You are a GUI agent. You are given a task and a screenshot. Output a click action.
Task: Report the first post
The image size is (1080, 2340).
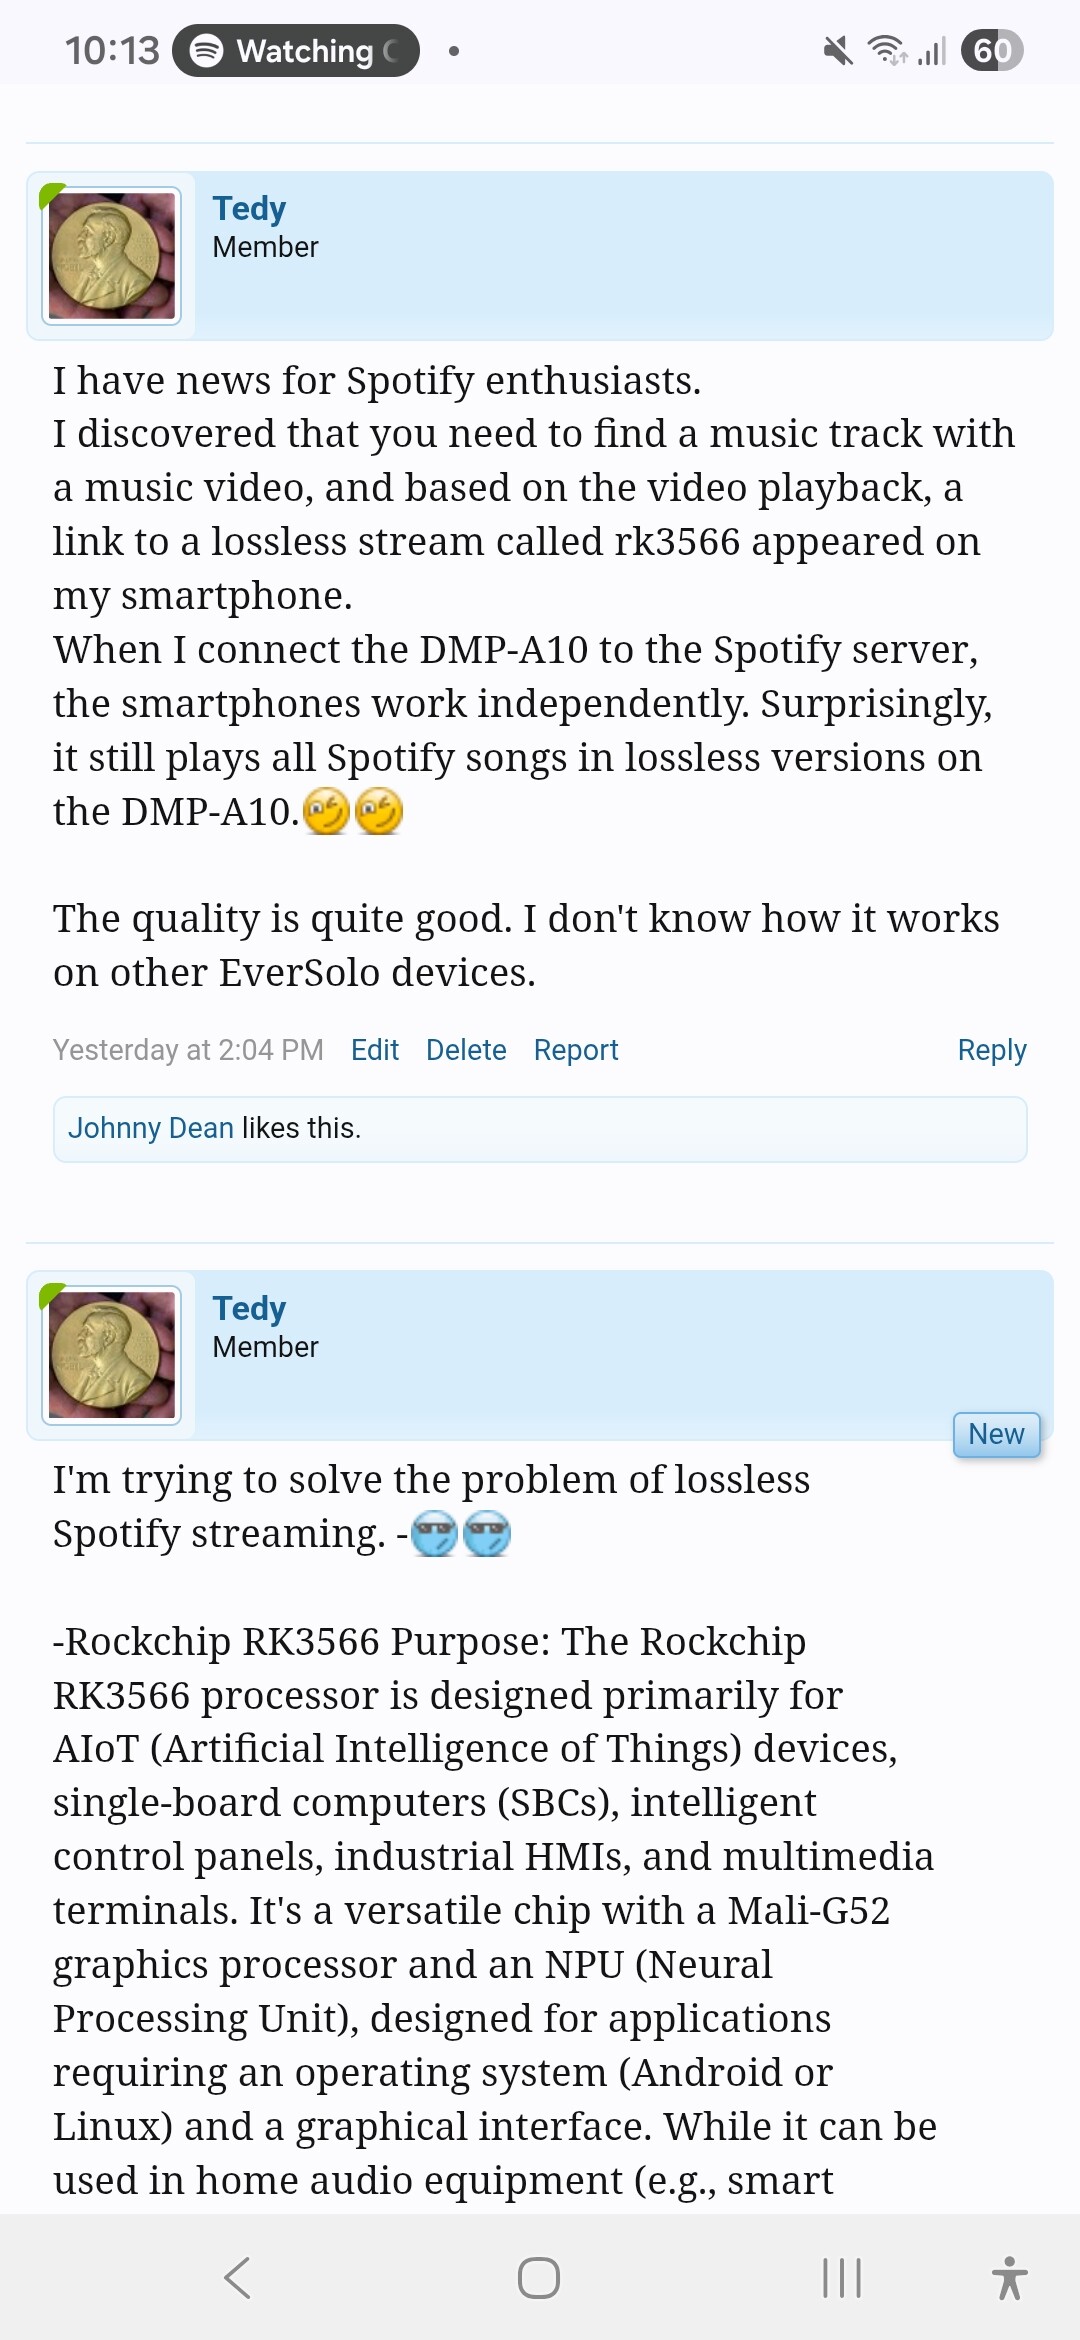tap(576, 1050)
